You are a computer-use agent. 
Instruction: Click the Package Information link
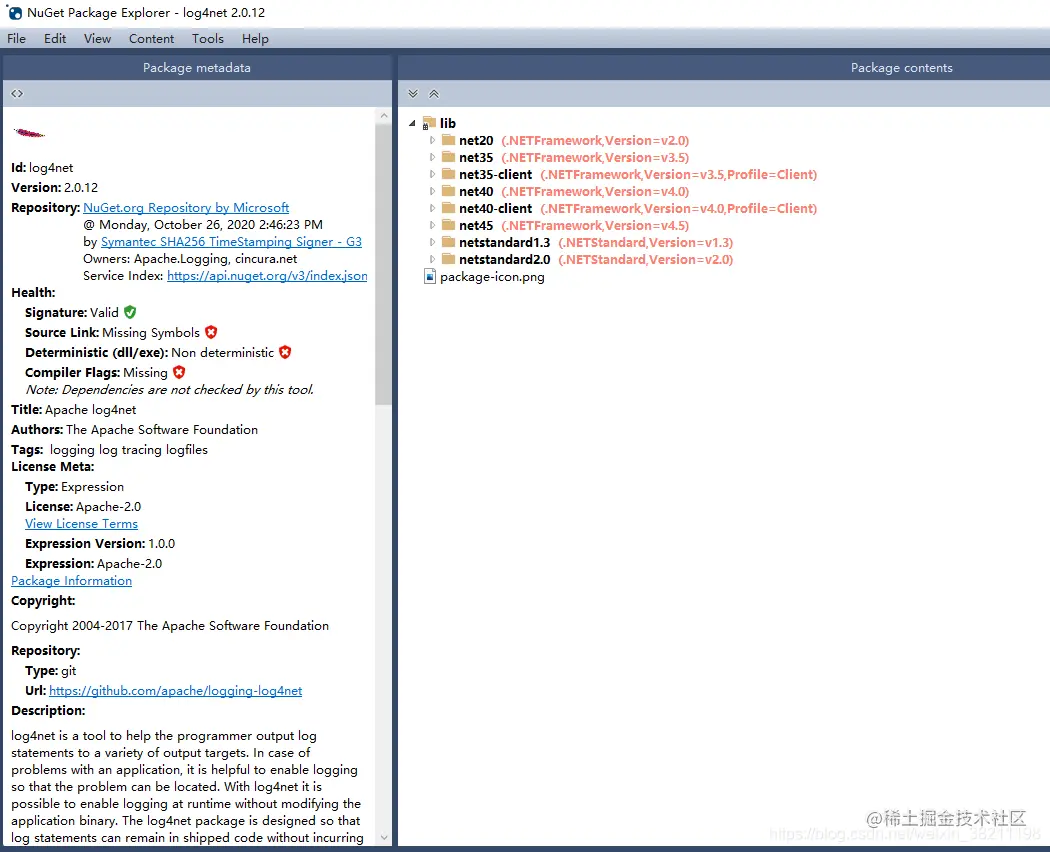[x=72, y=581]
